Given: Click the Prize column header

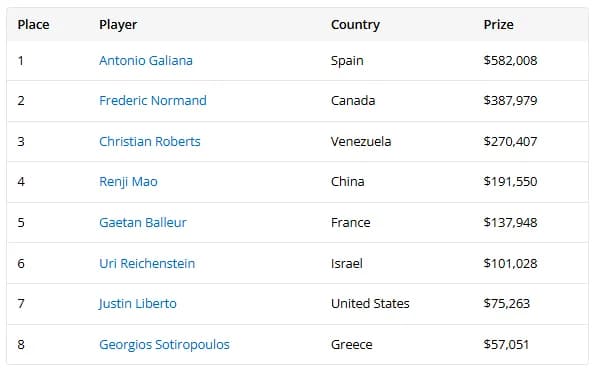Looking at the screenshot, I should (499, 25).
